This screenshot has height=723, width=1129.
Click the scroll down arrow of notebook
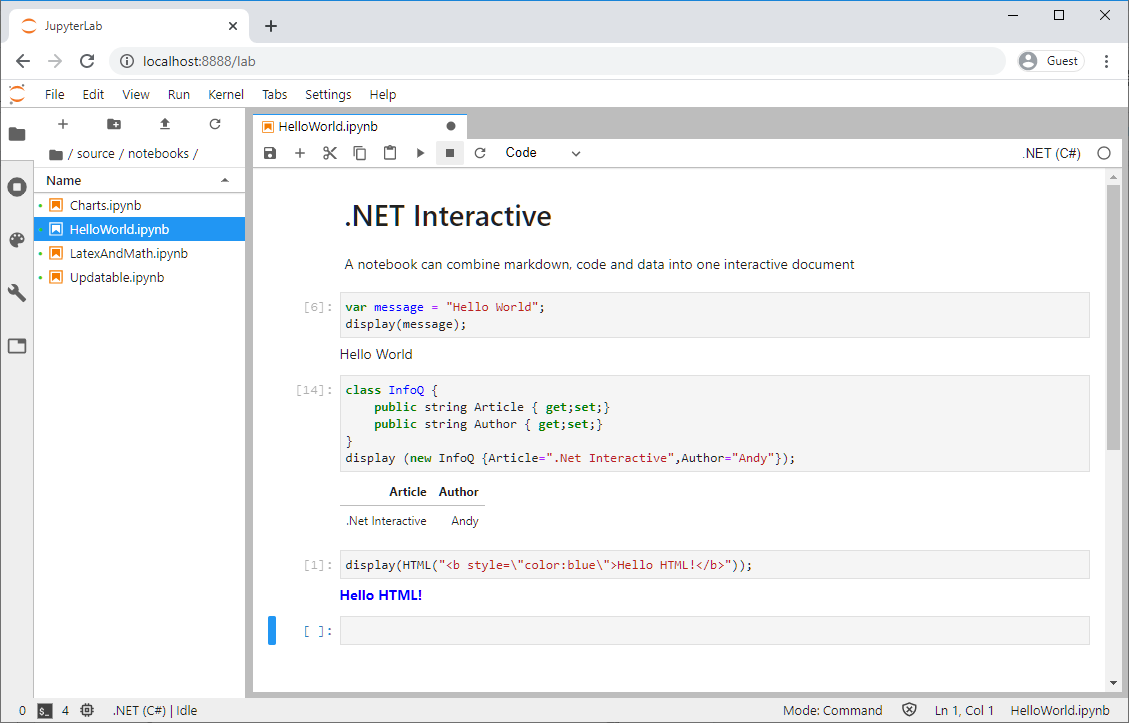click(x=1113, y=683)
